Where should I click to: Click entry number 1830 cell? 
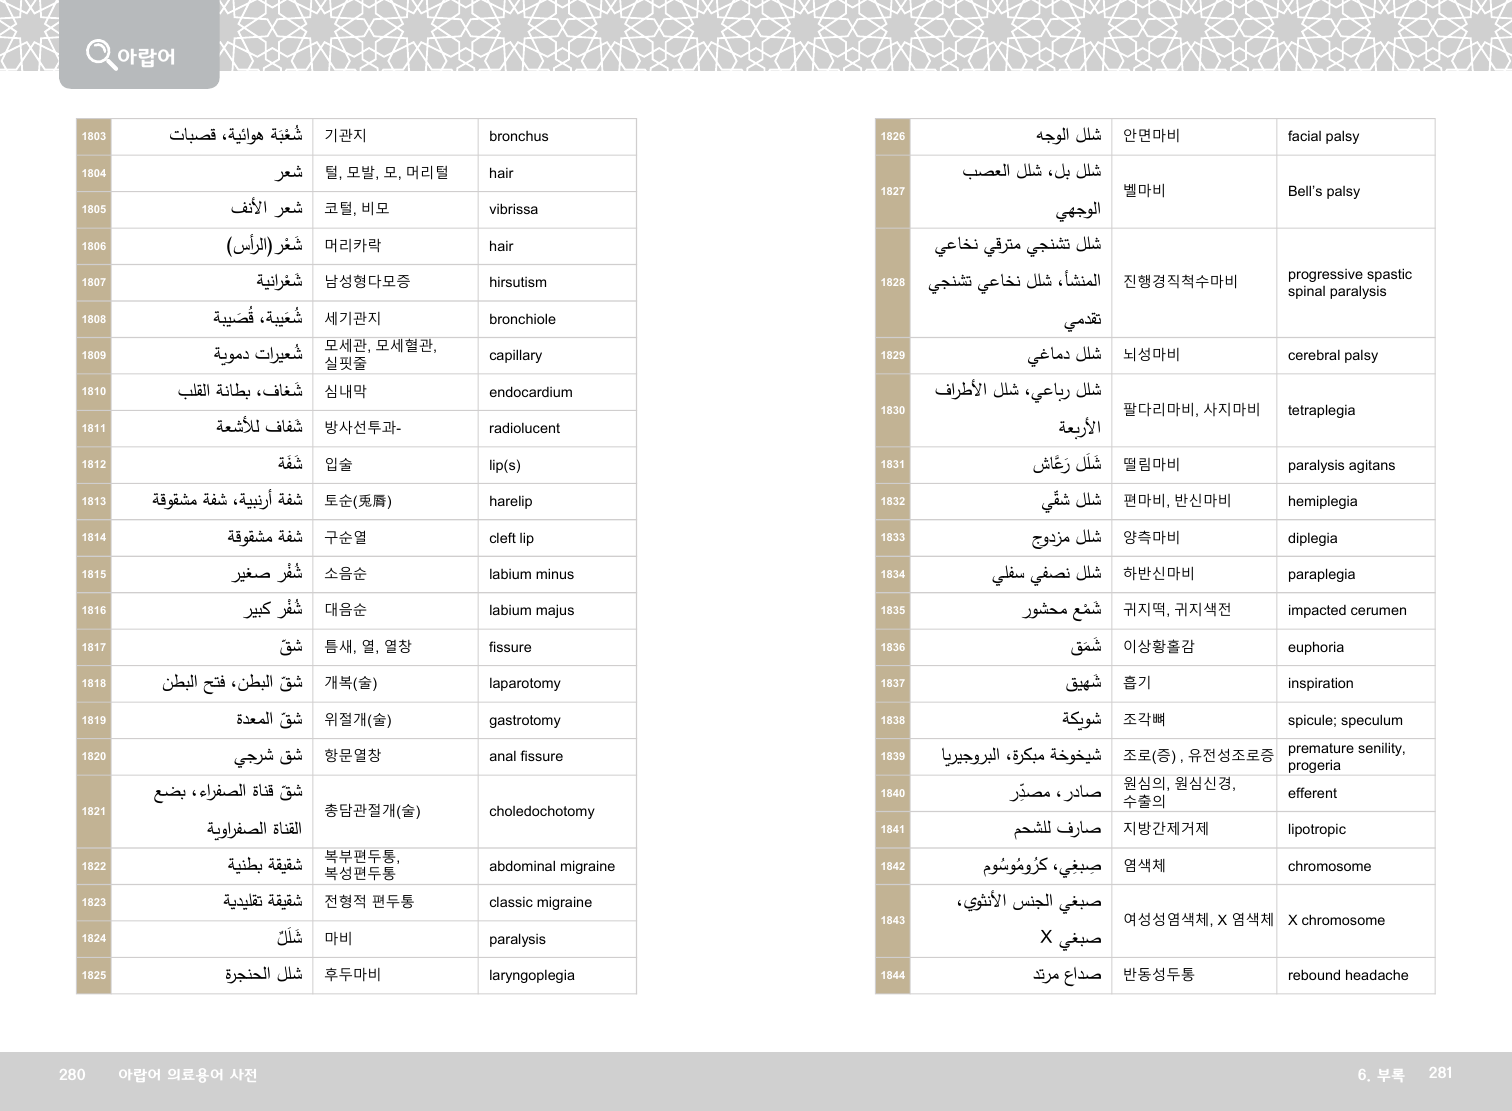[x=893, y=410]
